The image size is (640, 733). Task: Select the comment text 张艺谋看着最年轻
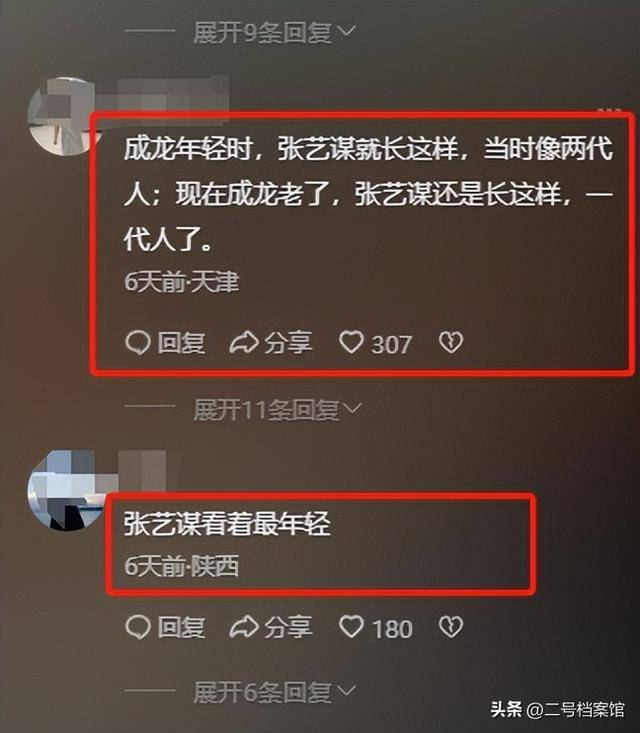point(227,524)
